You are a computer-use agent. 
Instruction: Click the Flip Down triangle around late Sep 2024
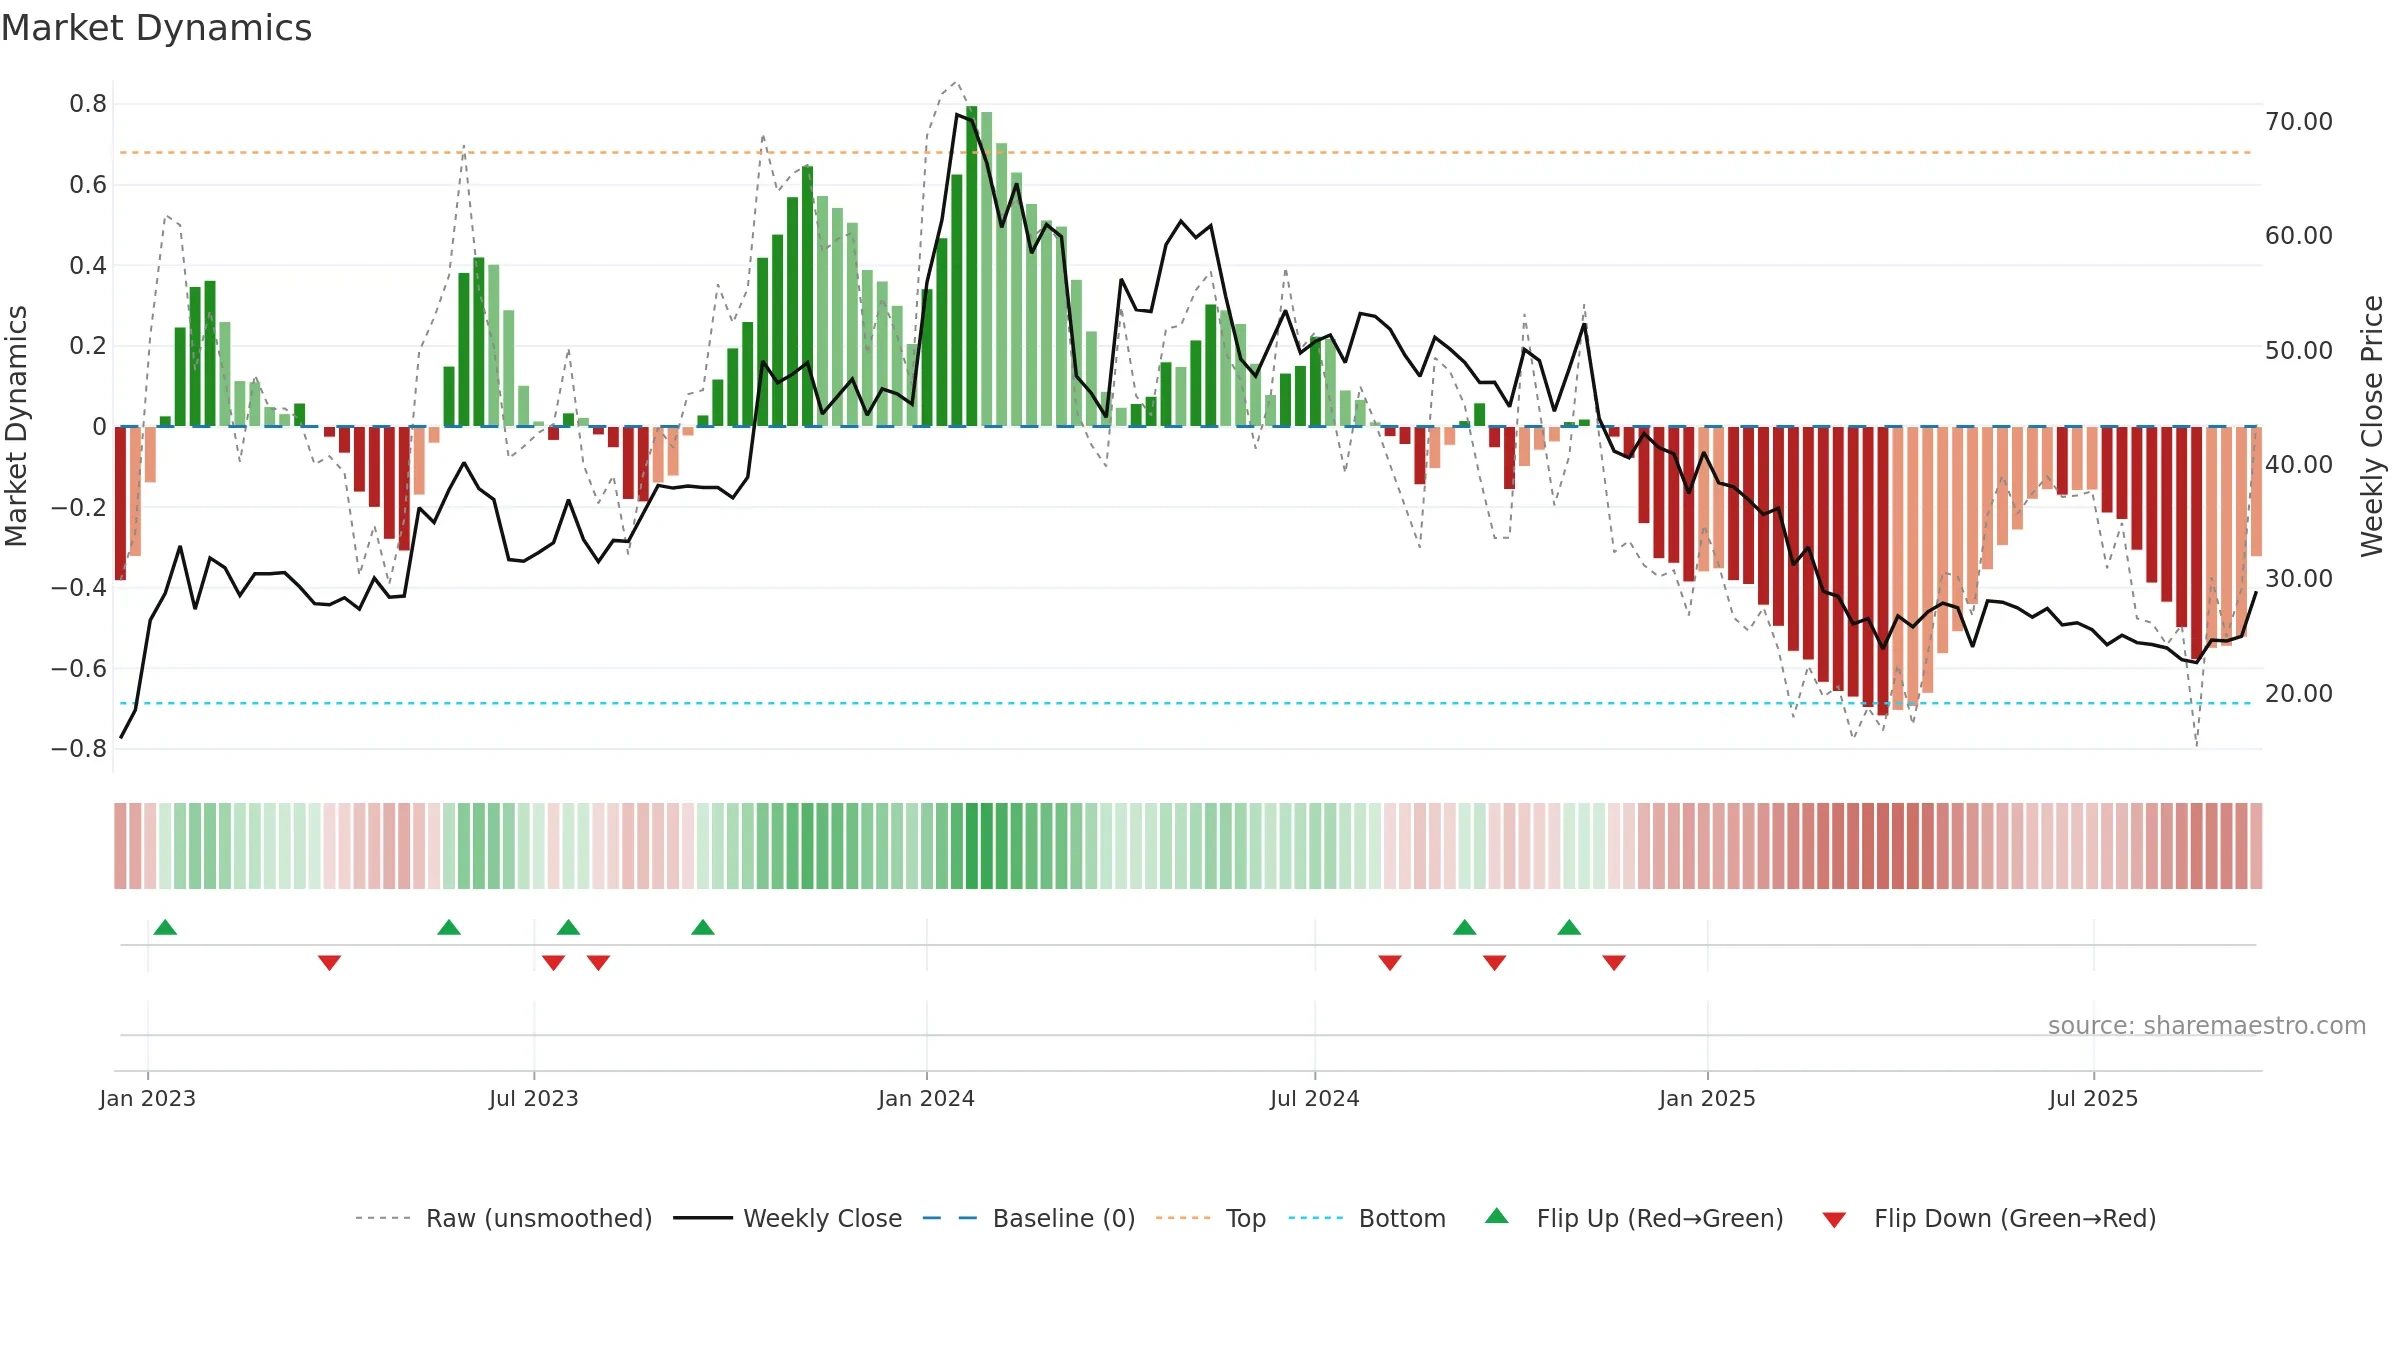[1494, 963]
